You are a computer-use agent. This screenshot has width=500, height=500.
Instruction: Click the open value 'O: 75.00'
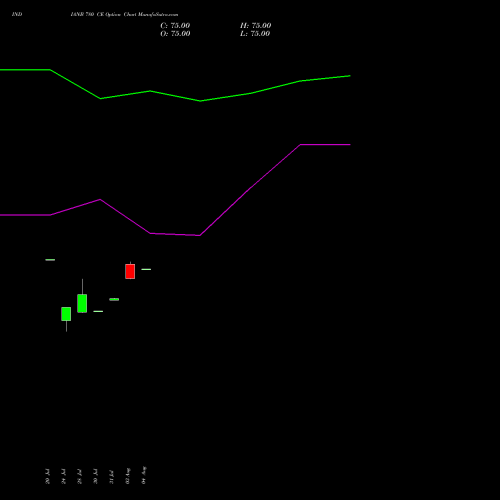[175, 34]
